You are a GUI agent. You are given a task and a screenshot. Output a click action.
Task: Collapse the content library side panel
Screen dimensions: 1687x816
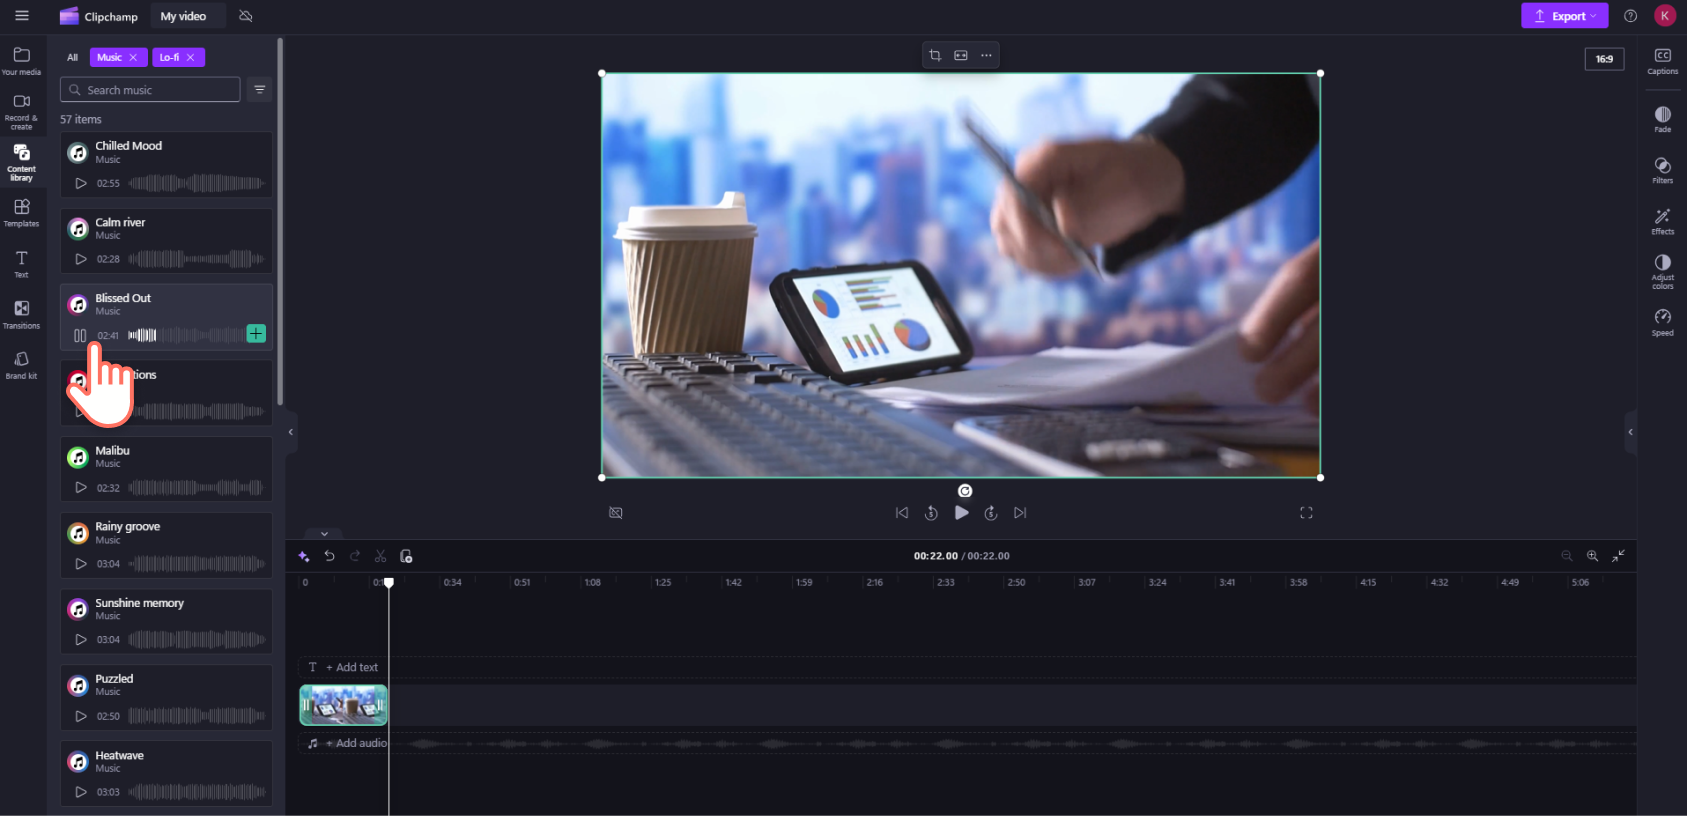tap(291, 432)
